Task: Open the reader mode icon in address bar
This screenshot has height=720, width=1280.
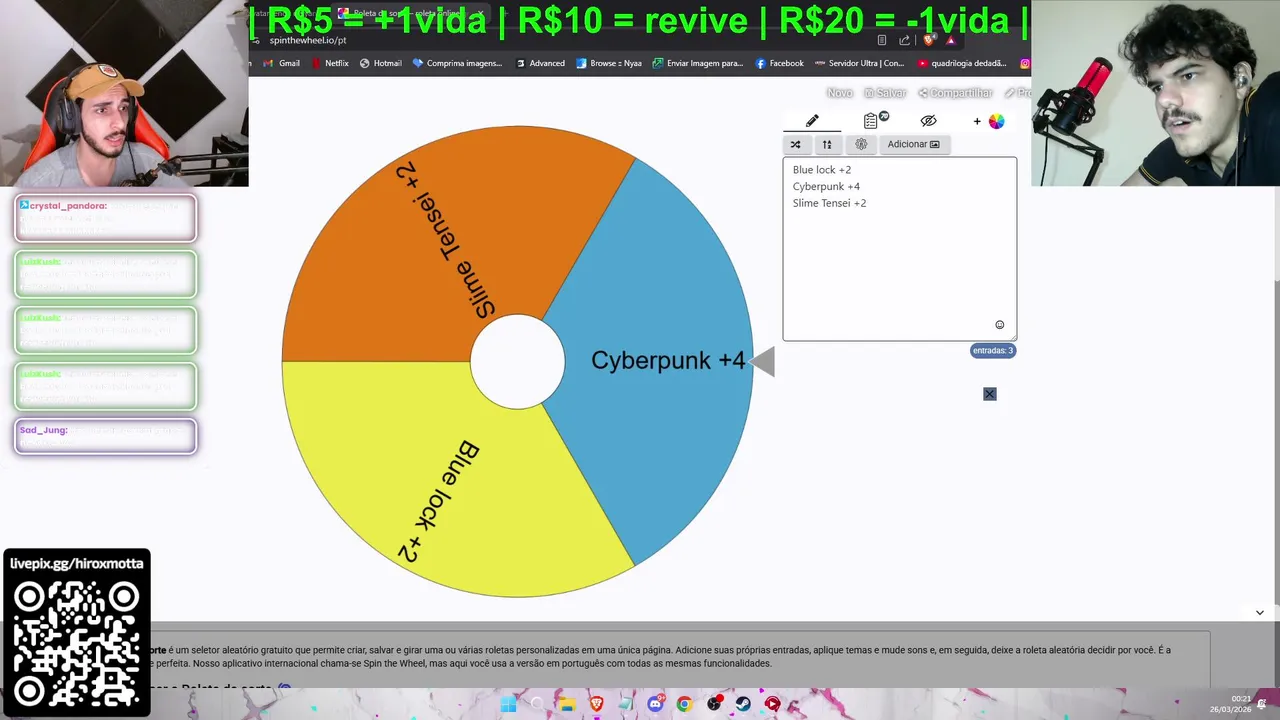Action: [x=881, y=40]
